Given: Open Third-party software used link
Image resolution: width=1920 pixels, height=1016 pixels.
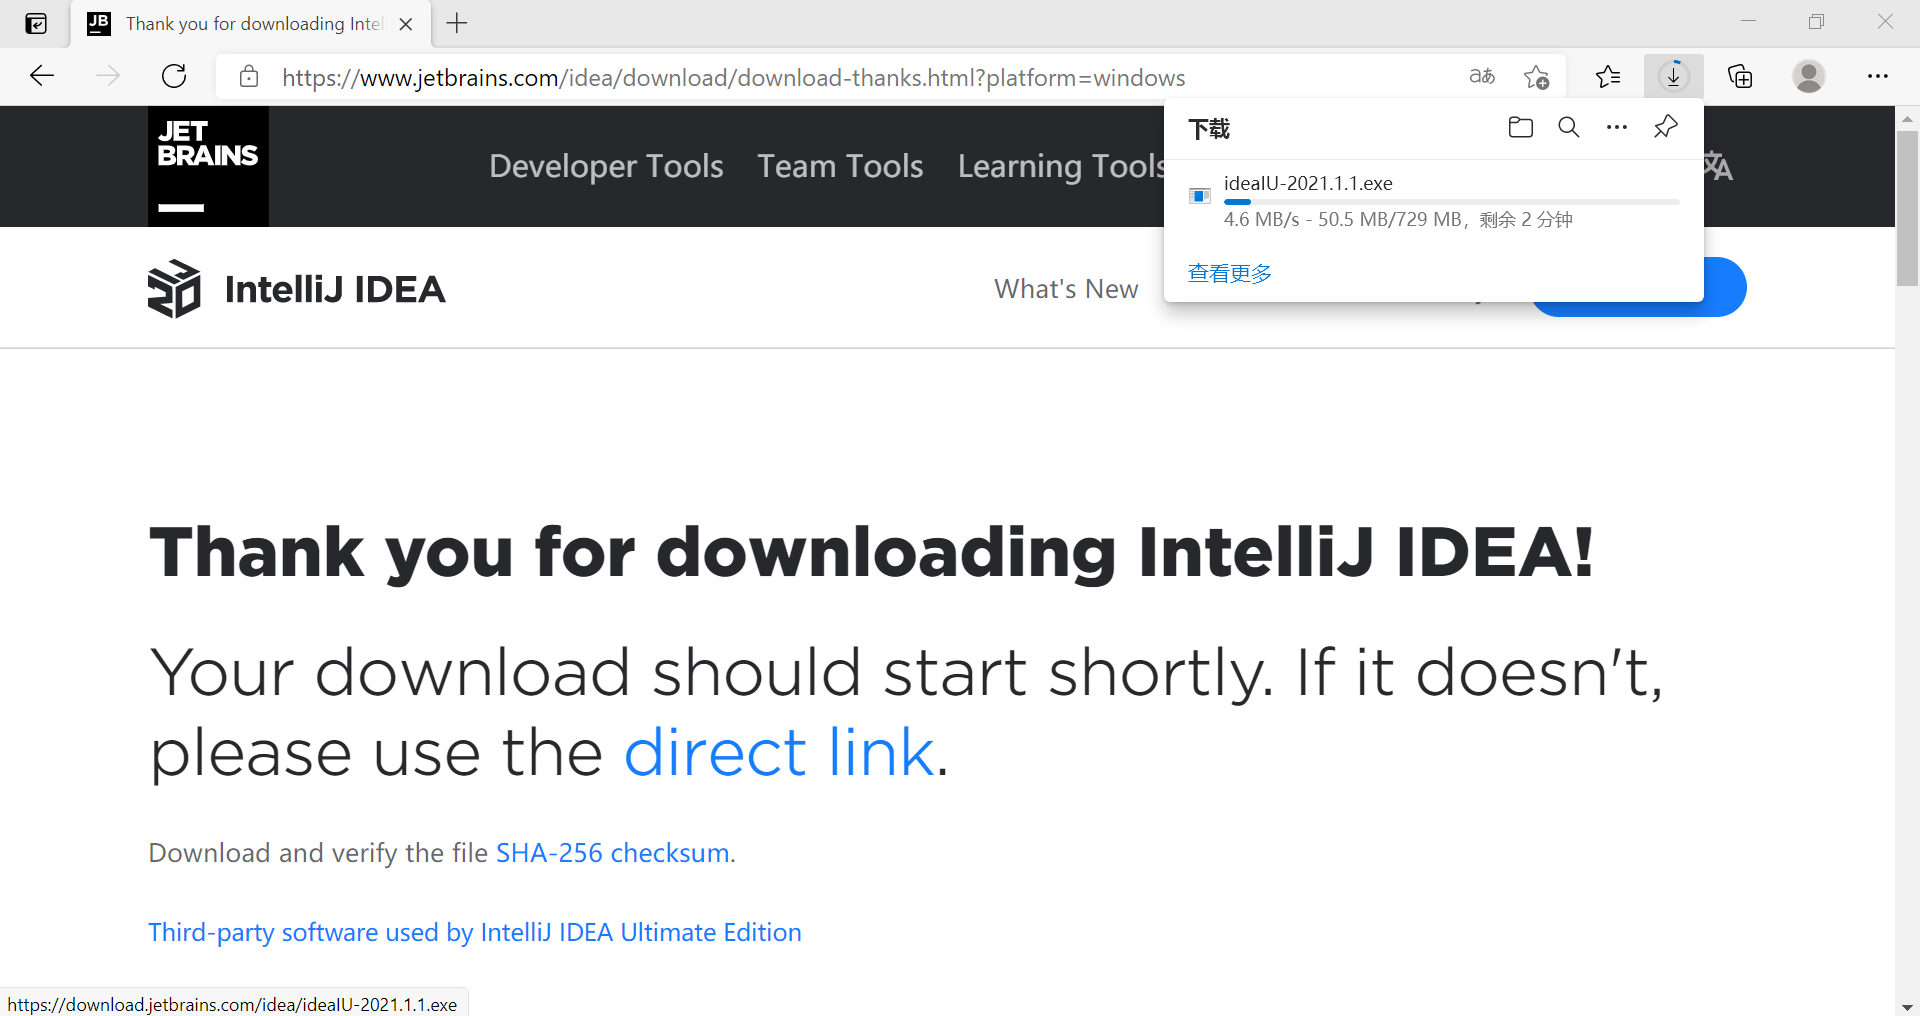Looking at the screenshot, I should pos(475,932).
